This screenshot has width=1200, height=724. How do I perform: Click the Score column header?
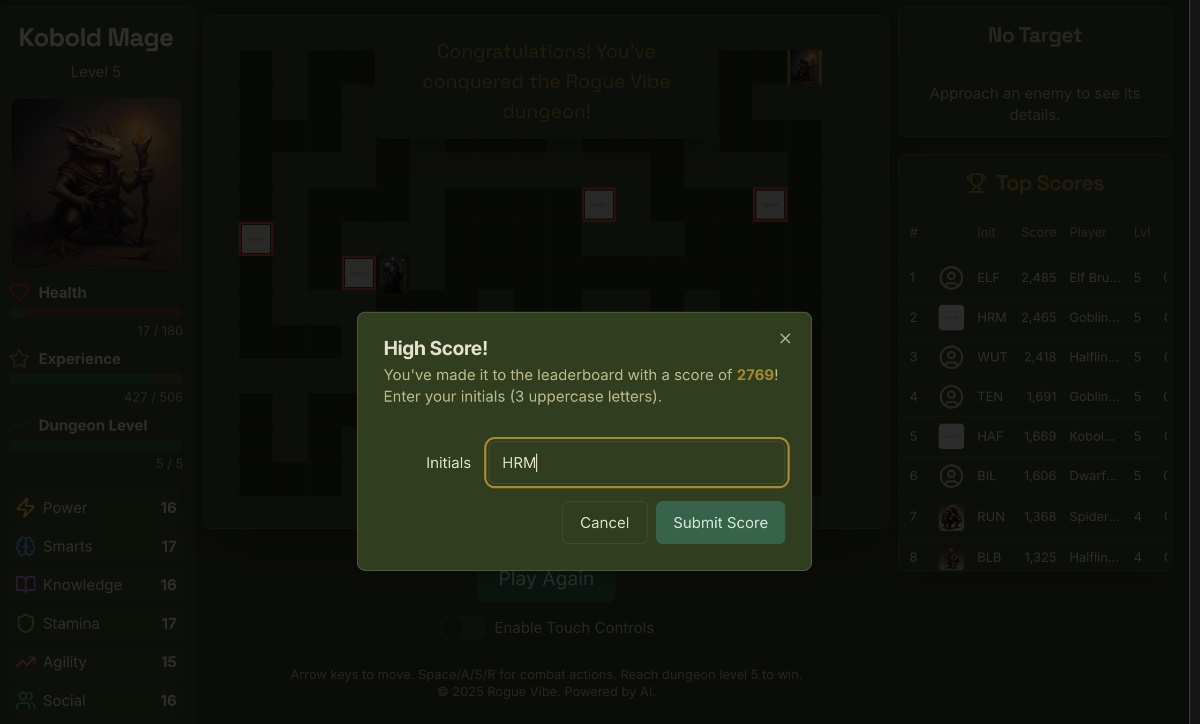tap(1038, 232)
